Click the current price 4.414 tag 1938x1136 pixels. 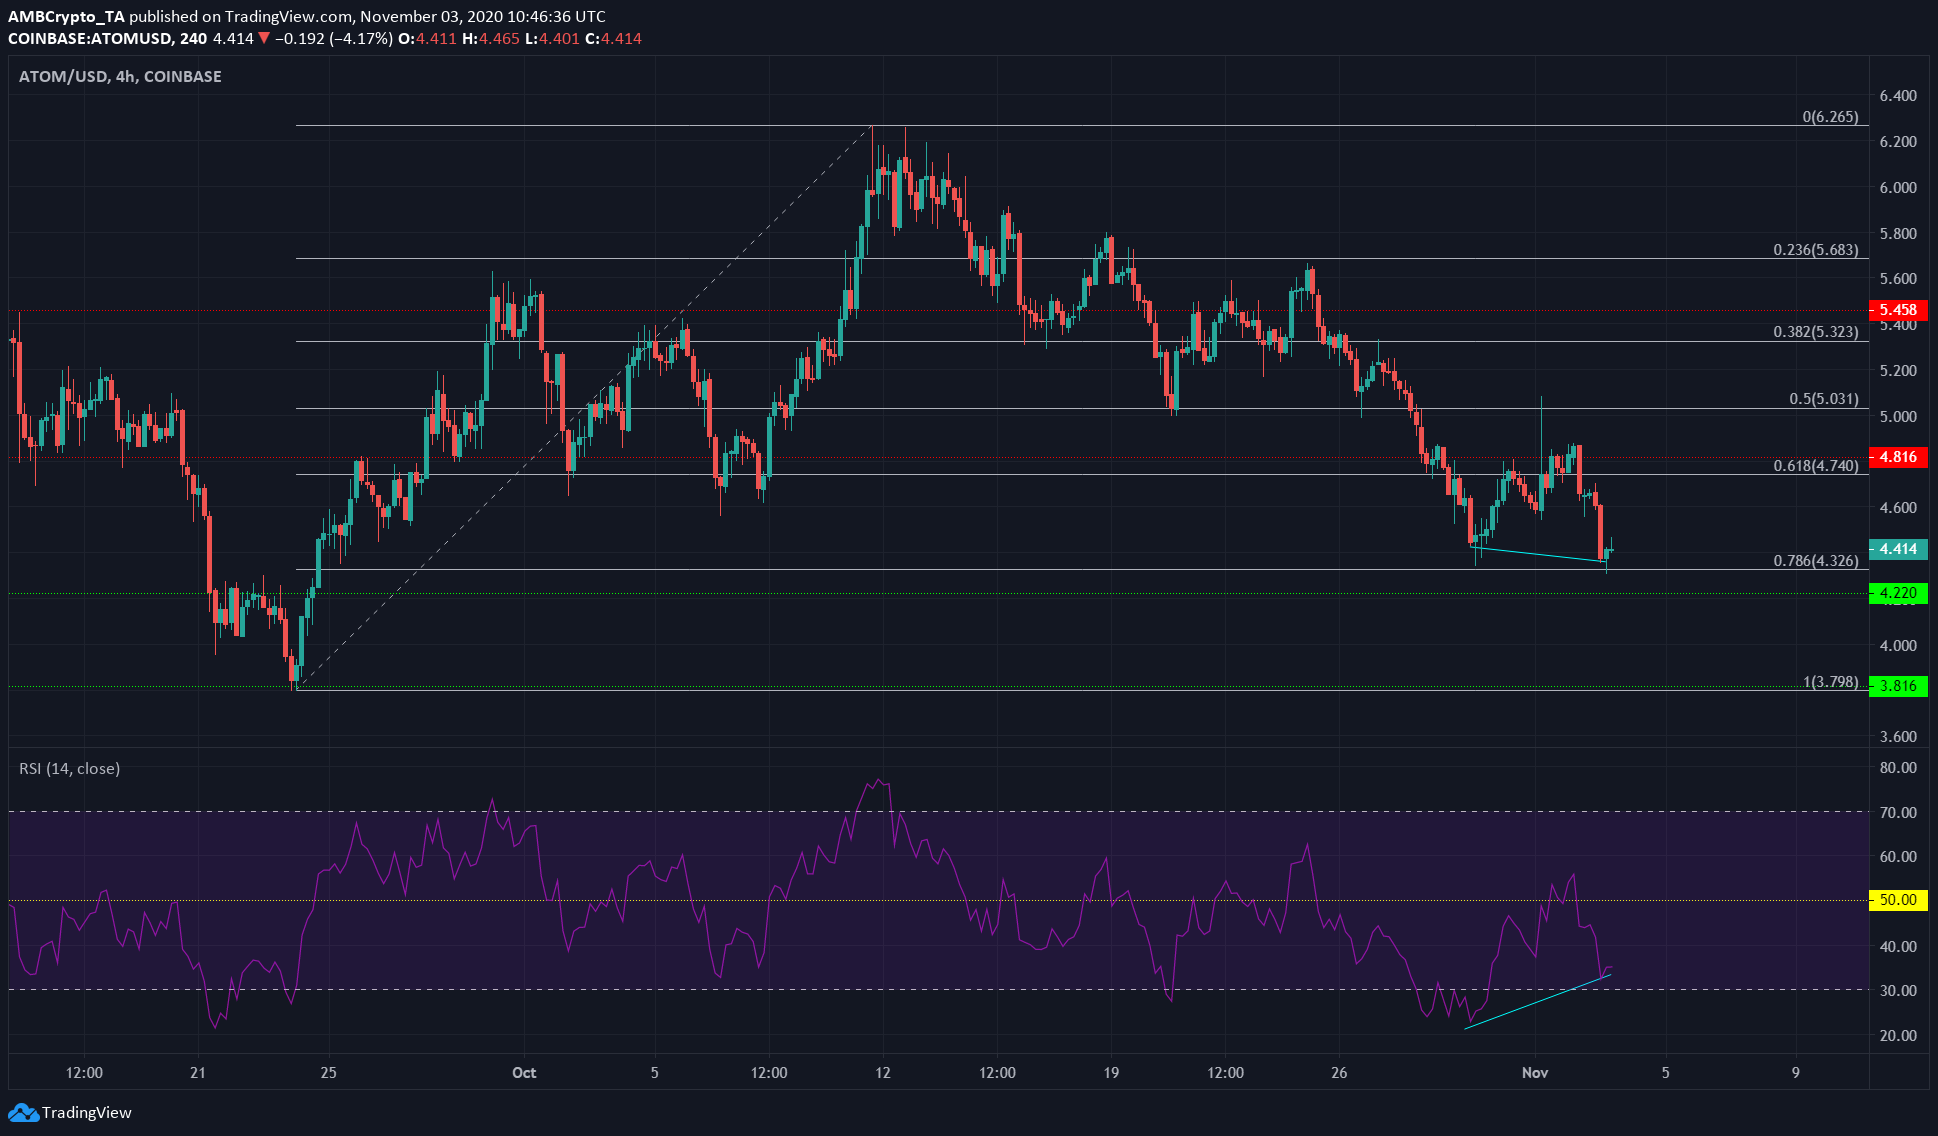coord(1898,549)
